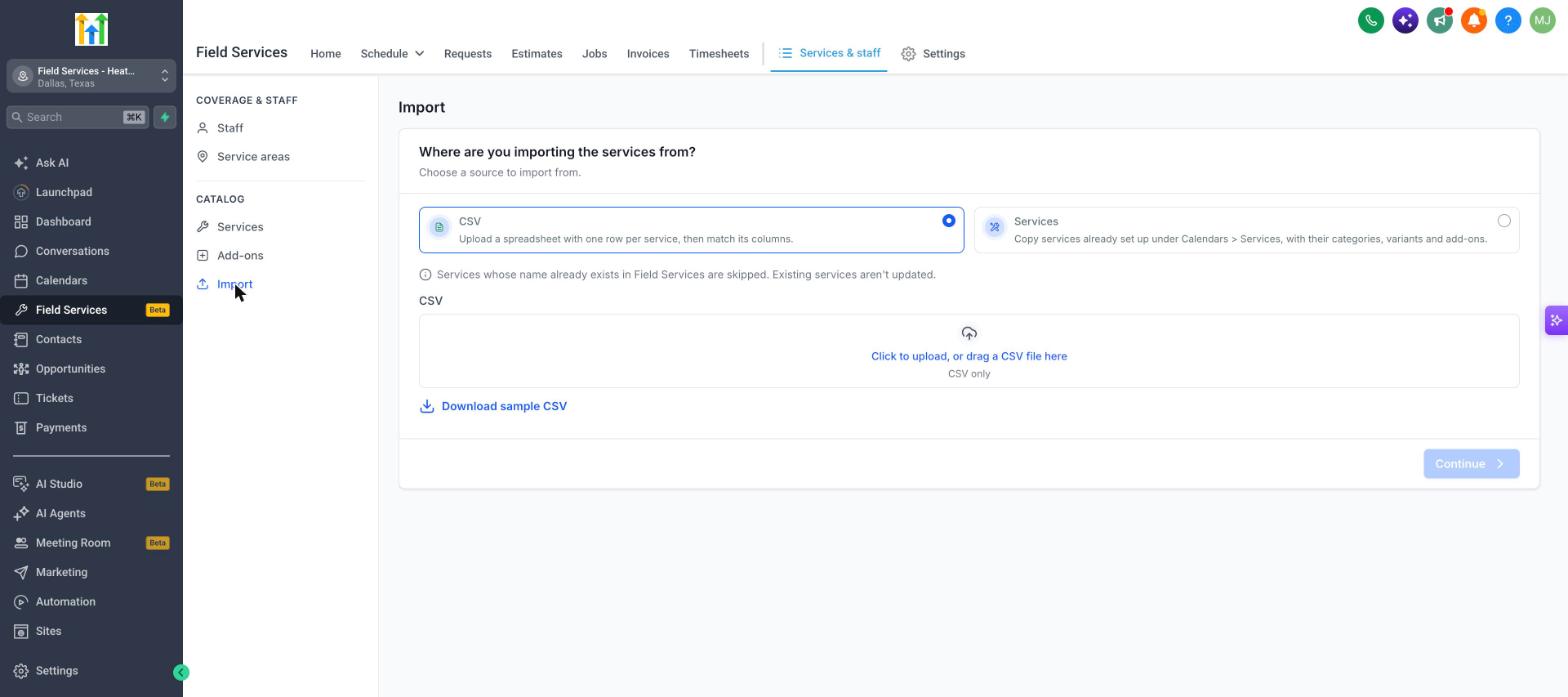Open the Requests tab

pos(467,54)
